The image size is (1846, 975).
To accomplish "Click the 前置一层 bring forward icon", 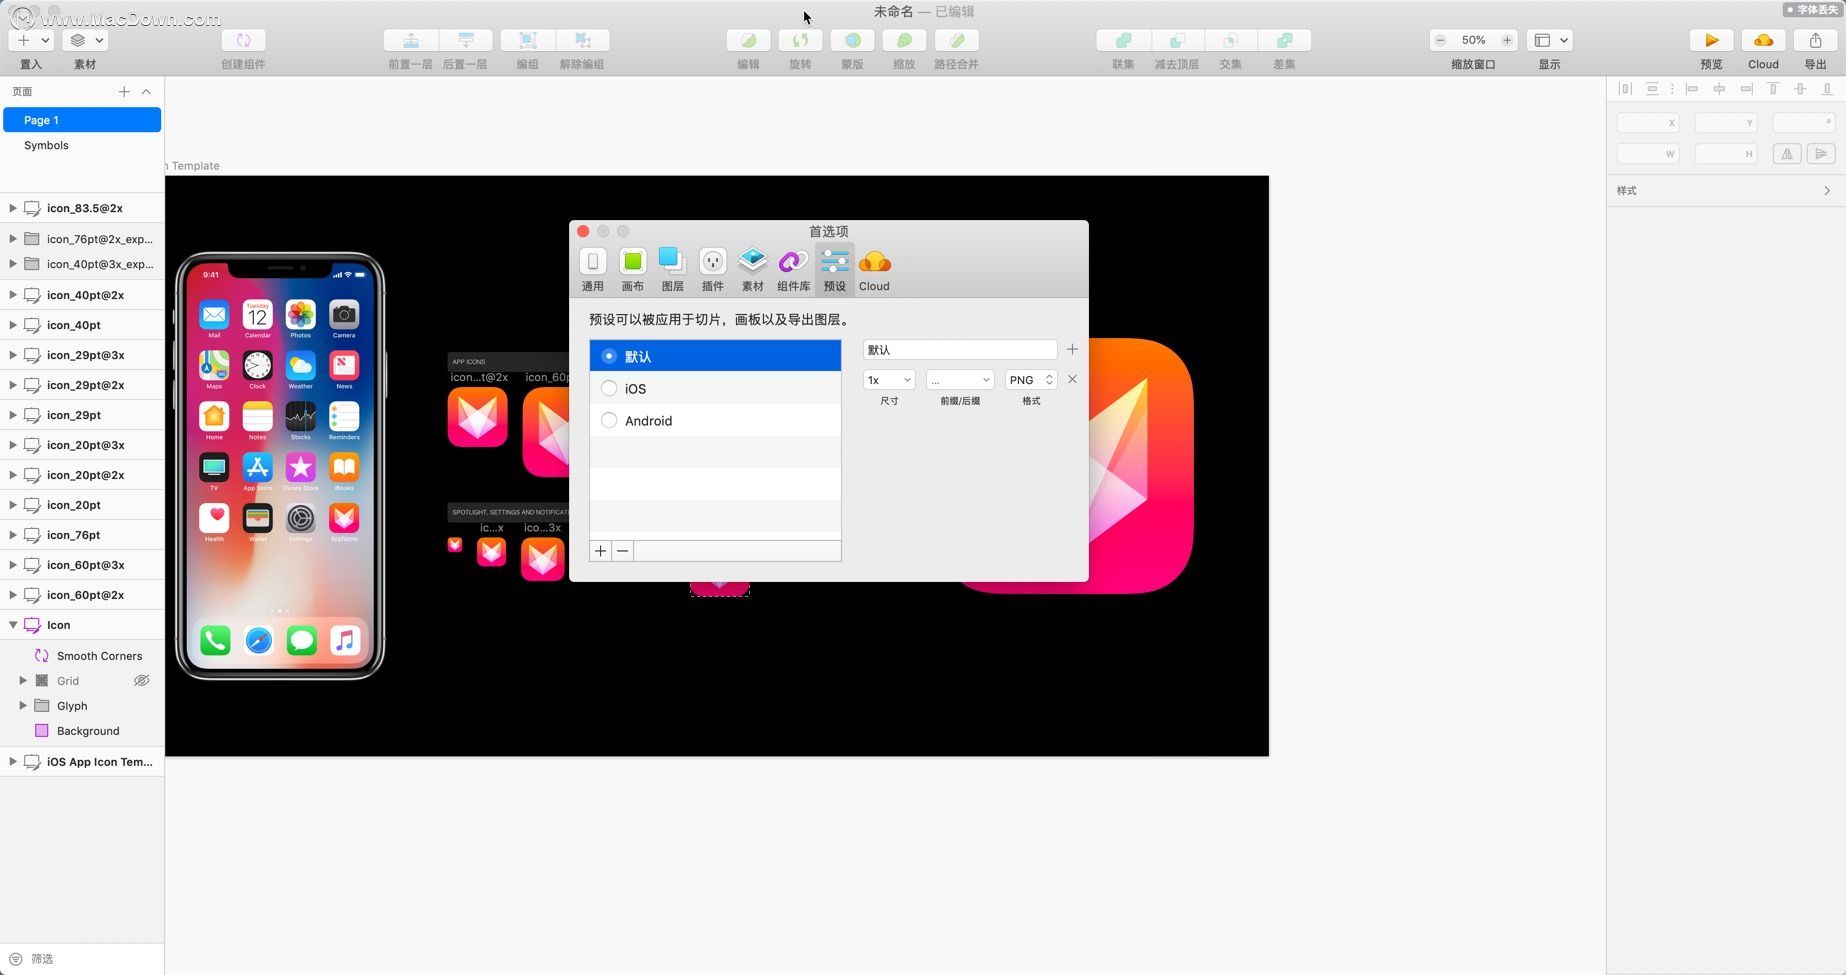I will pos(410,40).
